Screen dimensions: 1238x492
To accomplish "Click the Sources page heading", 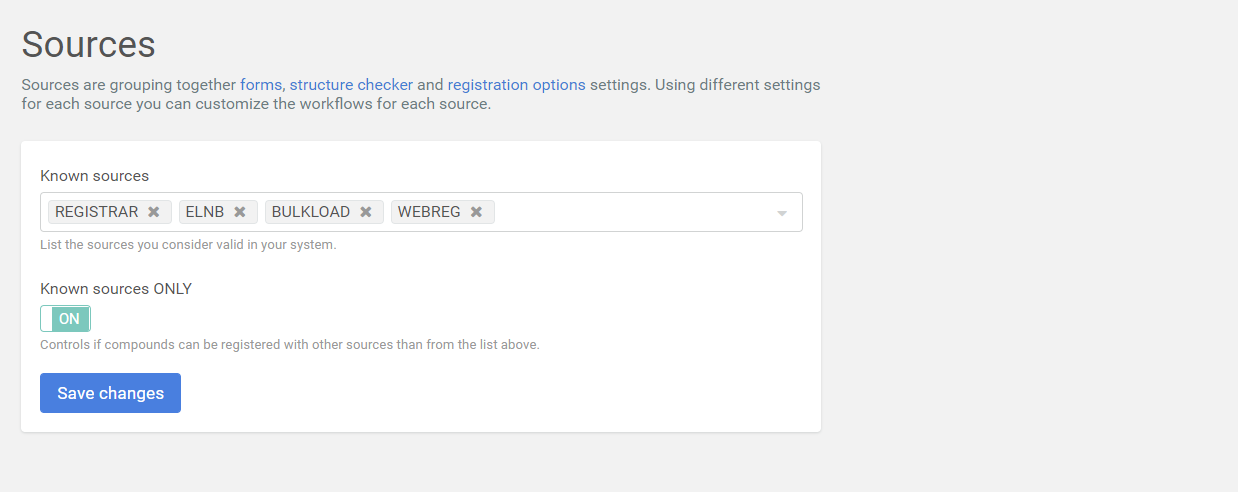I will (88, 44).
